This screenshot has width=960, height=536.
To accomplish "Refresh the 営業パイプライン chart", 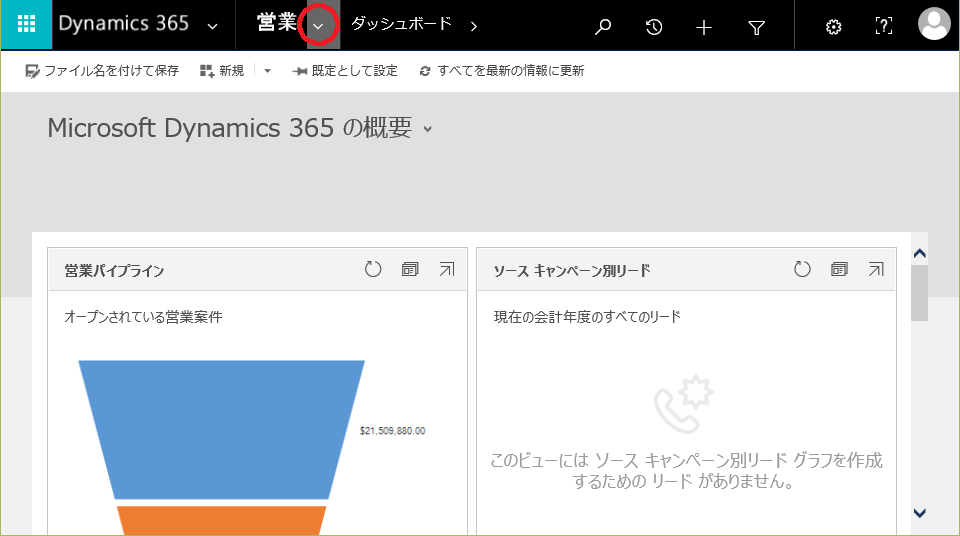I will (x=373, y=269).
